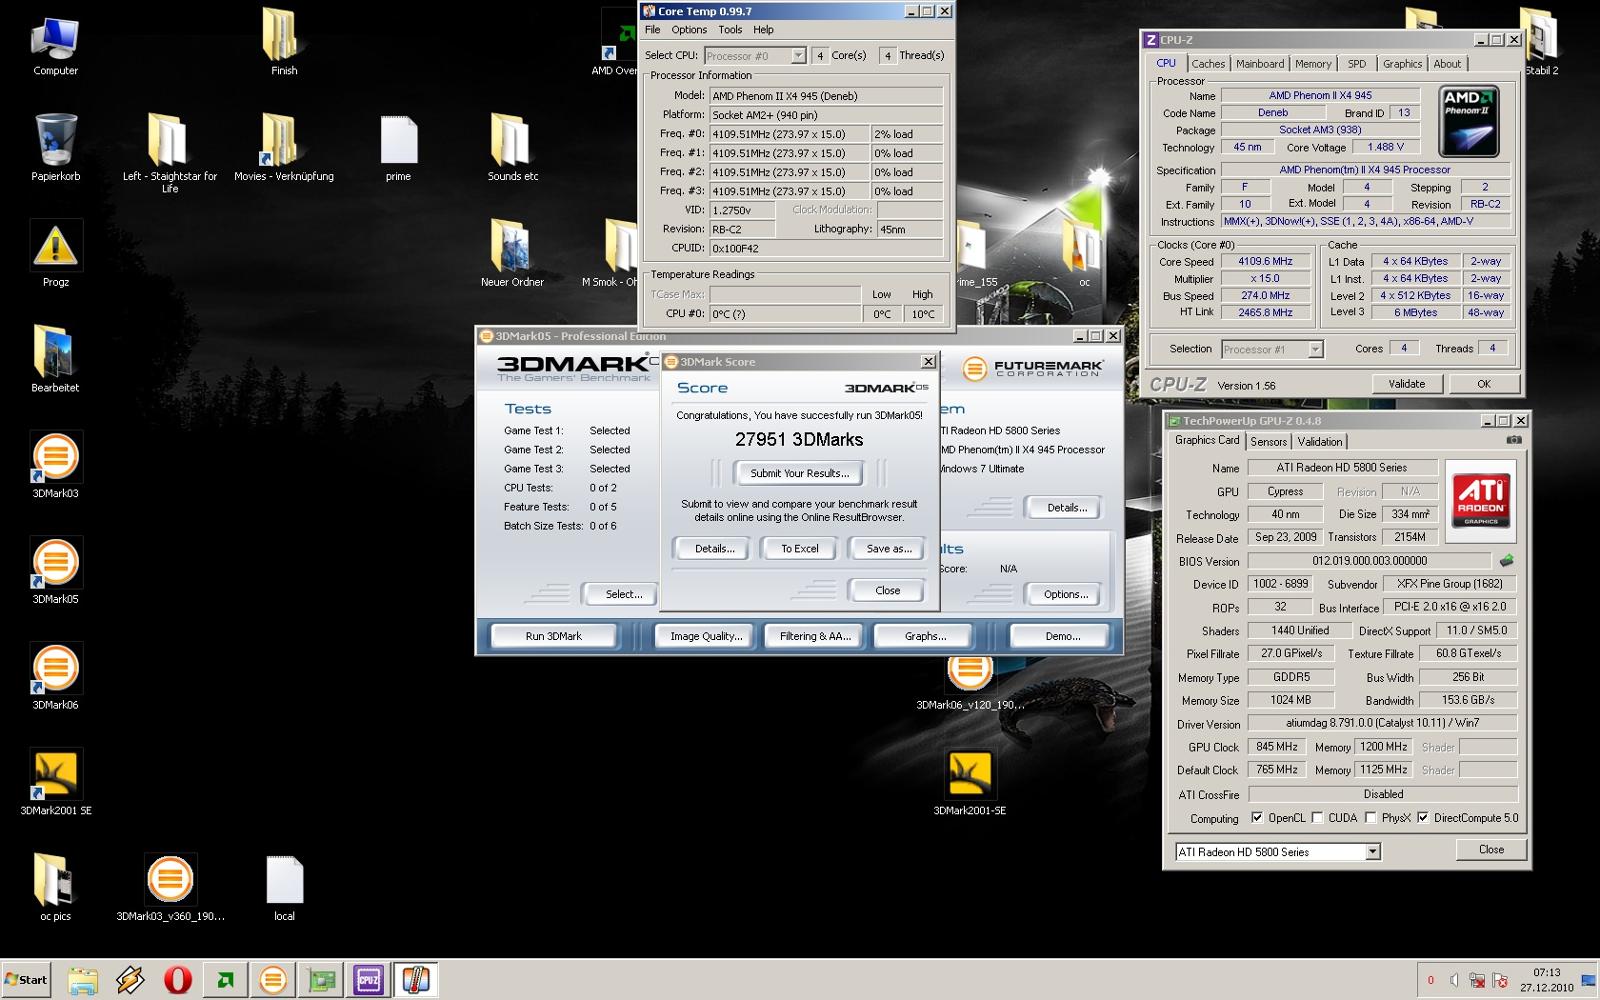Click the Select tests button in 3DMark05

pyautogui.click(x=623, y=594)
